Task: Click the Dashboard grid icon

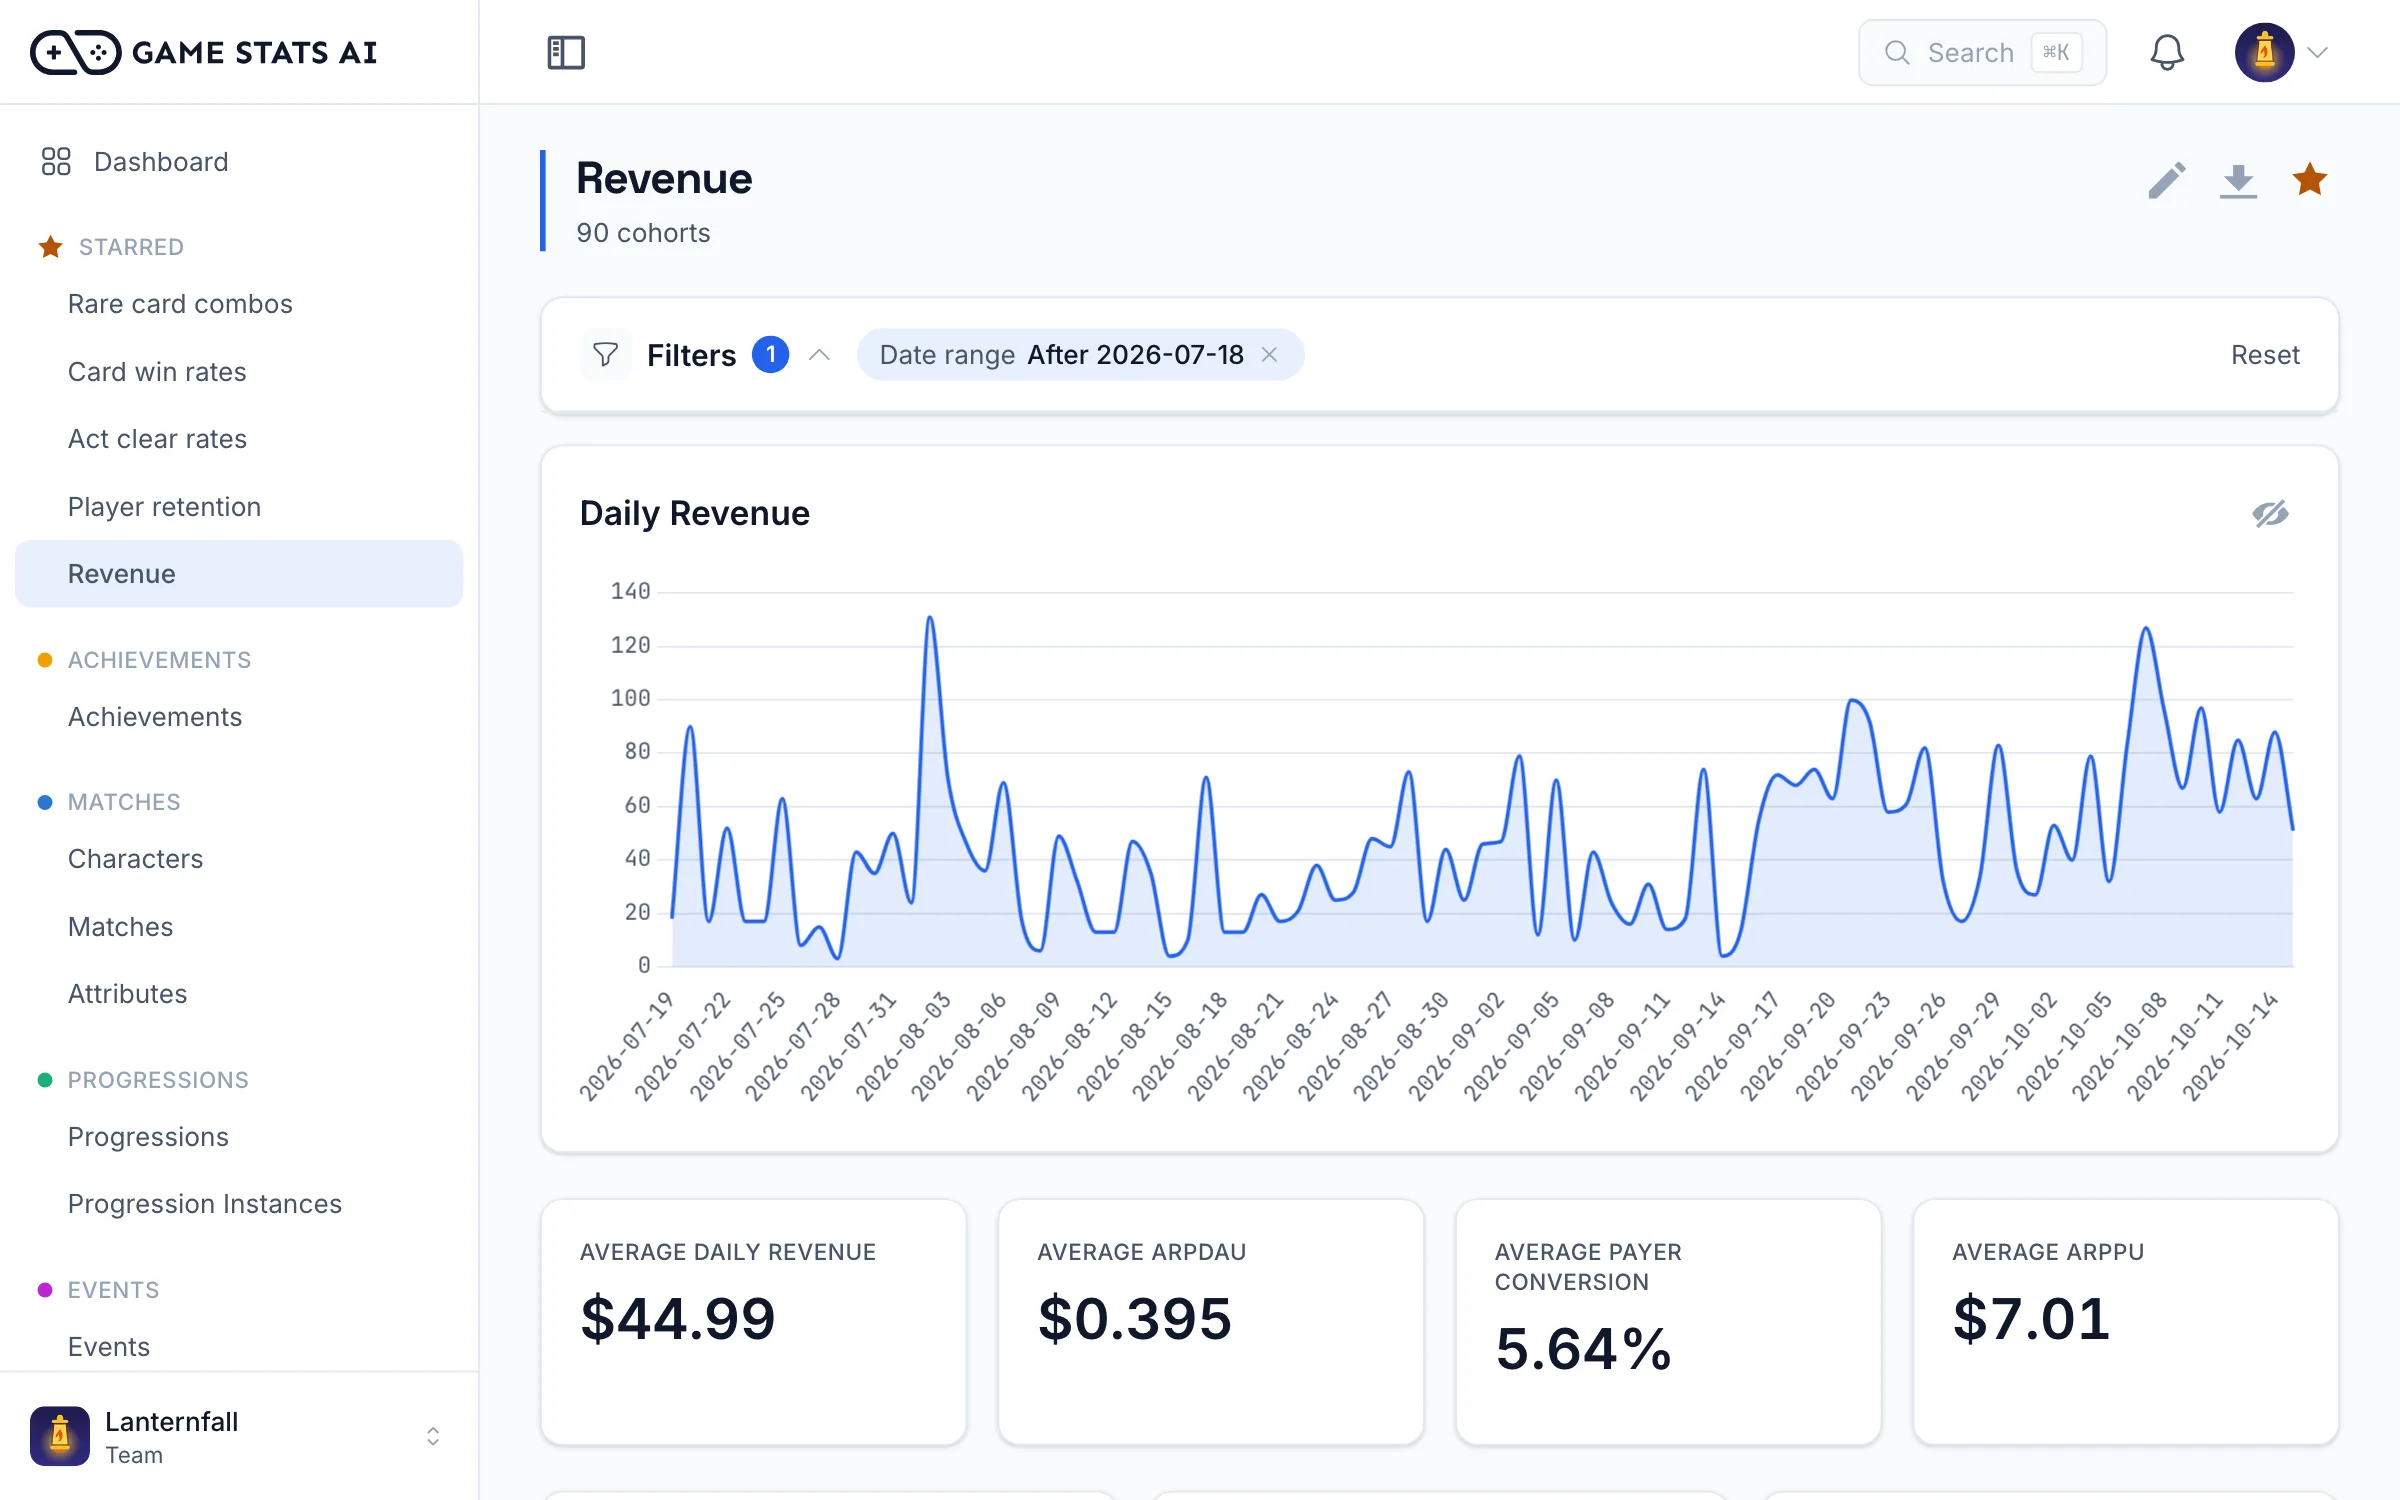Action: pos(56,161)
